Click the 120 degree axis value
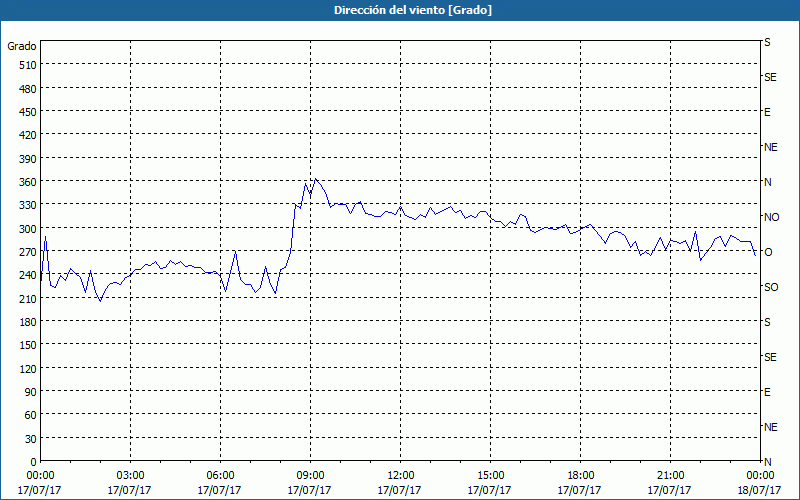Screen dimensions: 800x500 (28, 369)
